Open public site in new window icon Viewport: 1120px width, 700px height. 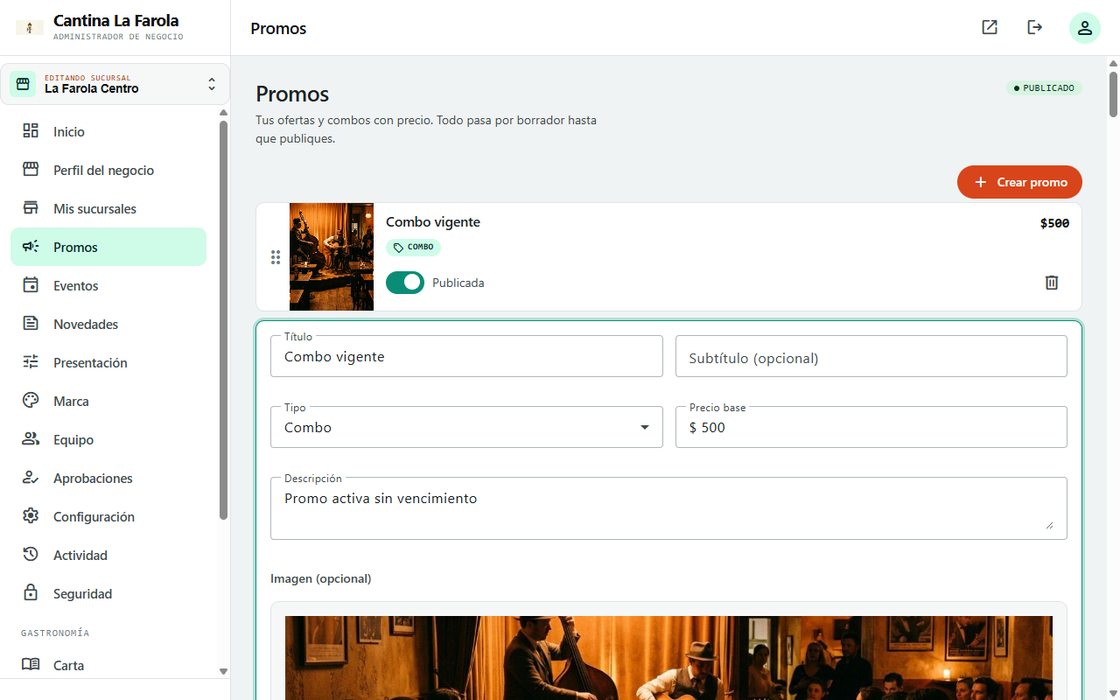(989, 27)
